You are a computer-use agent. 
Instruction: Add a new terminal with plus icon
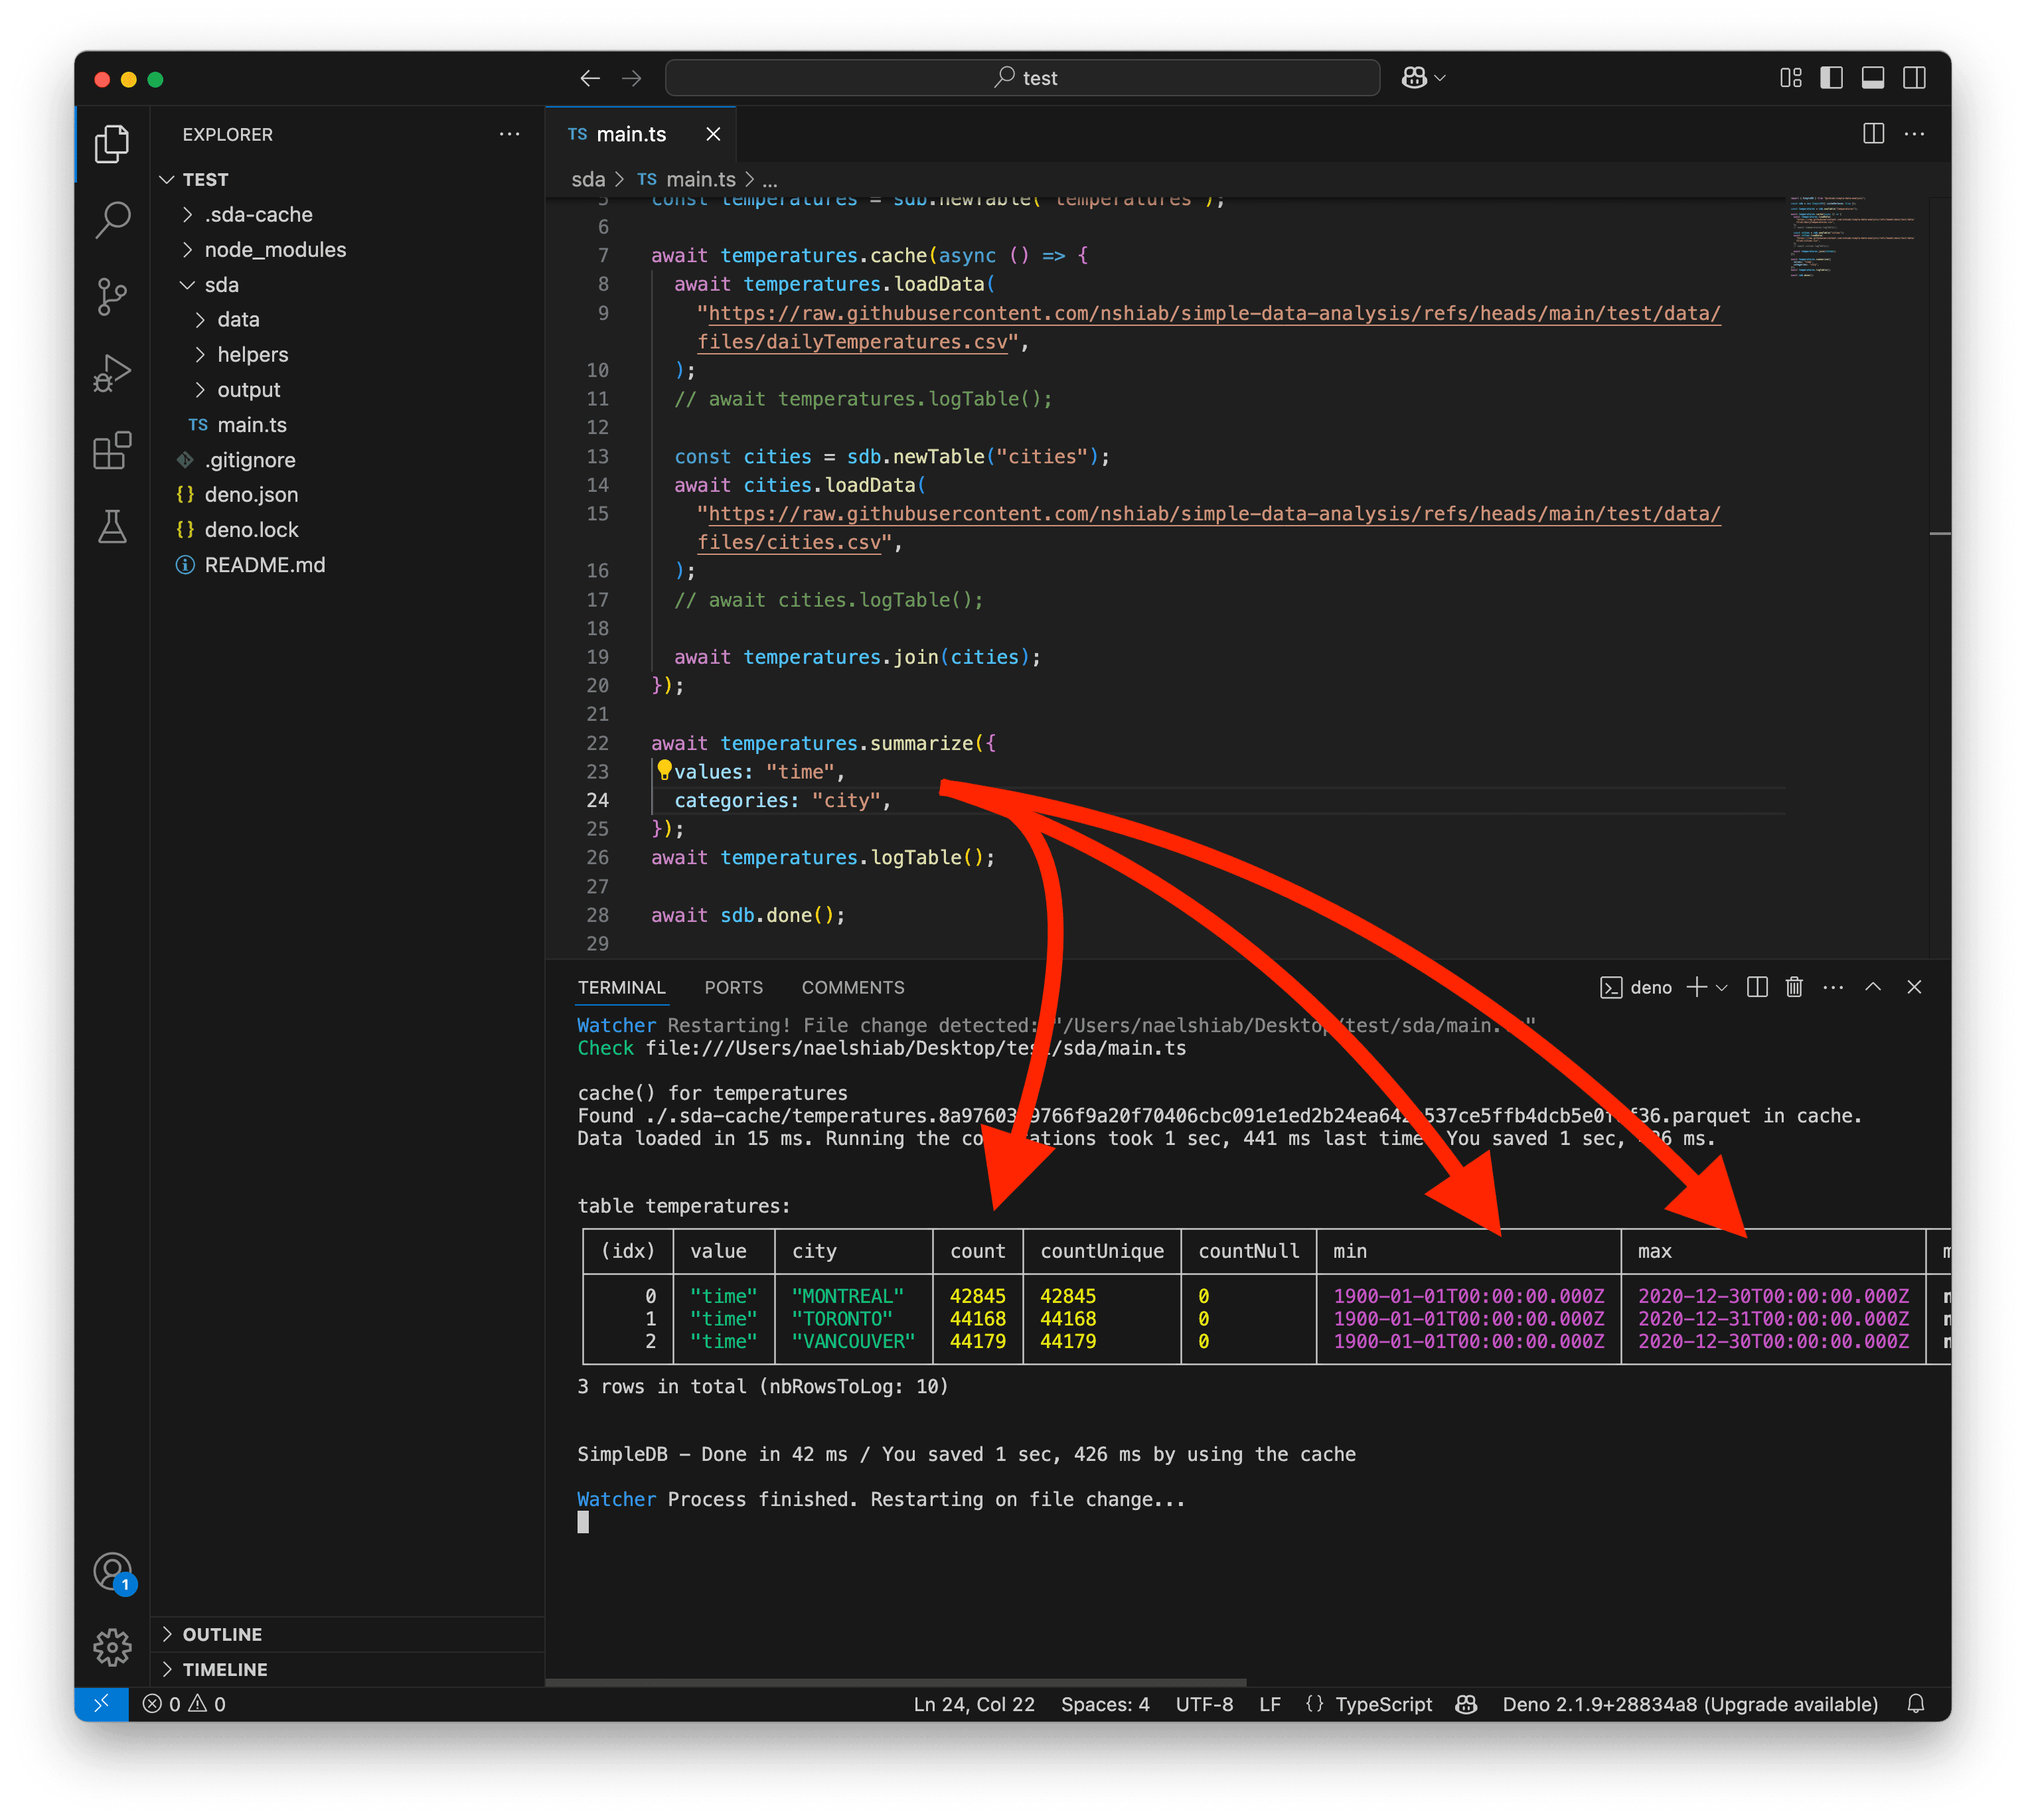(x=1696, y=987)
